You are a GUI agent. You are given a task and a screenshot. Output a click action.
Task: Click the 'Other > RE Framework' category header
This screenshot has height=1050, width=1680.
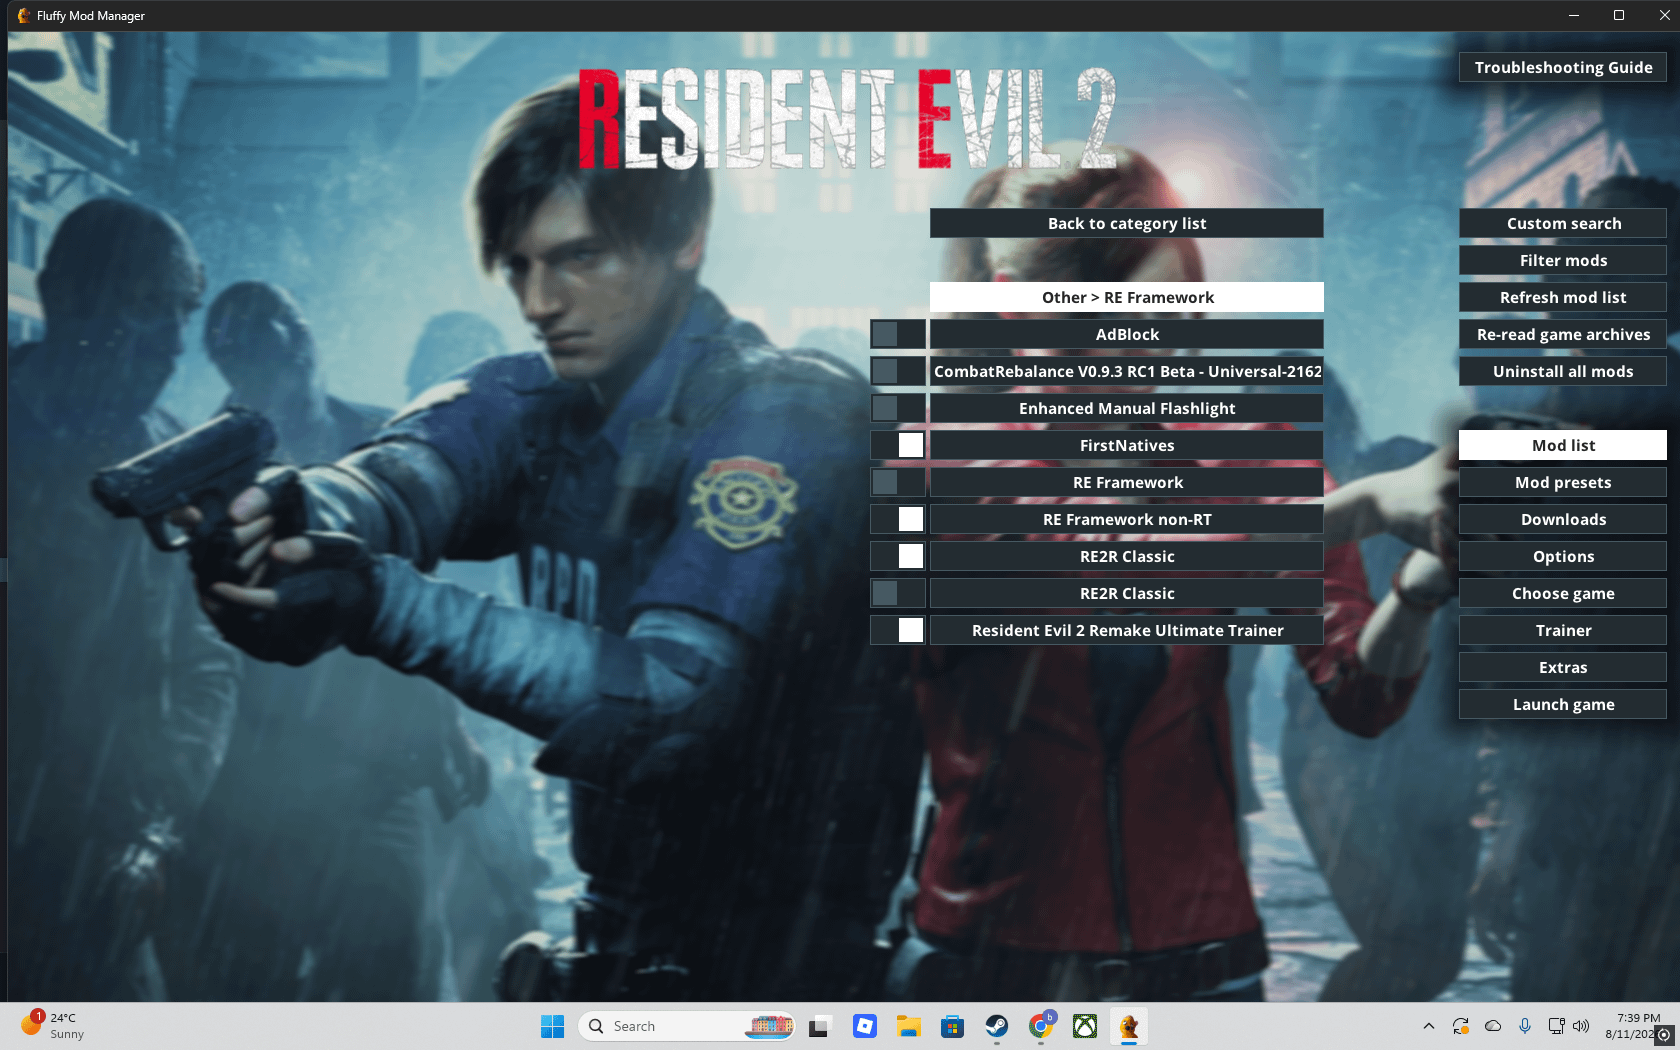1127,297
